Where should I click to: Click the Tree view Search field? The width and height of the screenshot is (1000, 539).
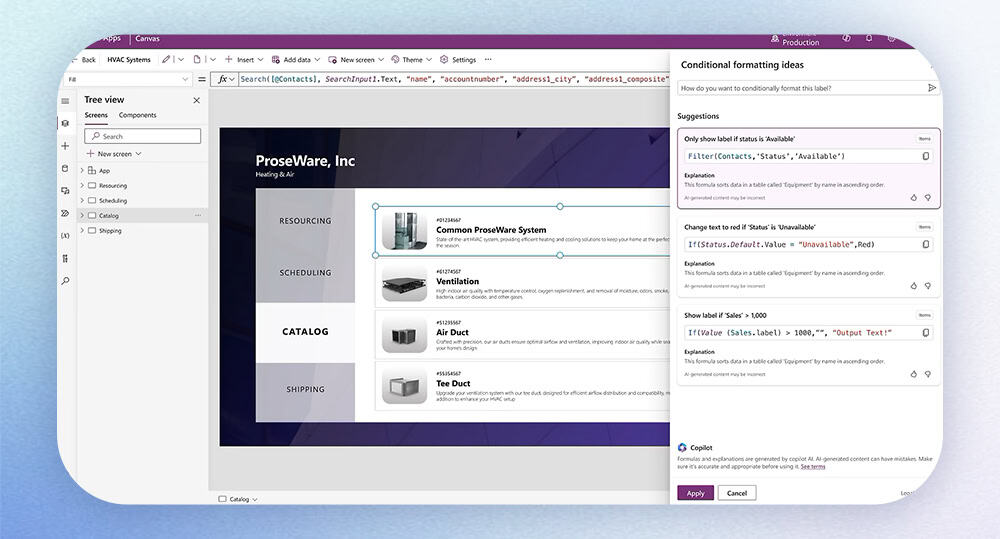click(x=143, y=136)
